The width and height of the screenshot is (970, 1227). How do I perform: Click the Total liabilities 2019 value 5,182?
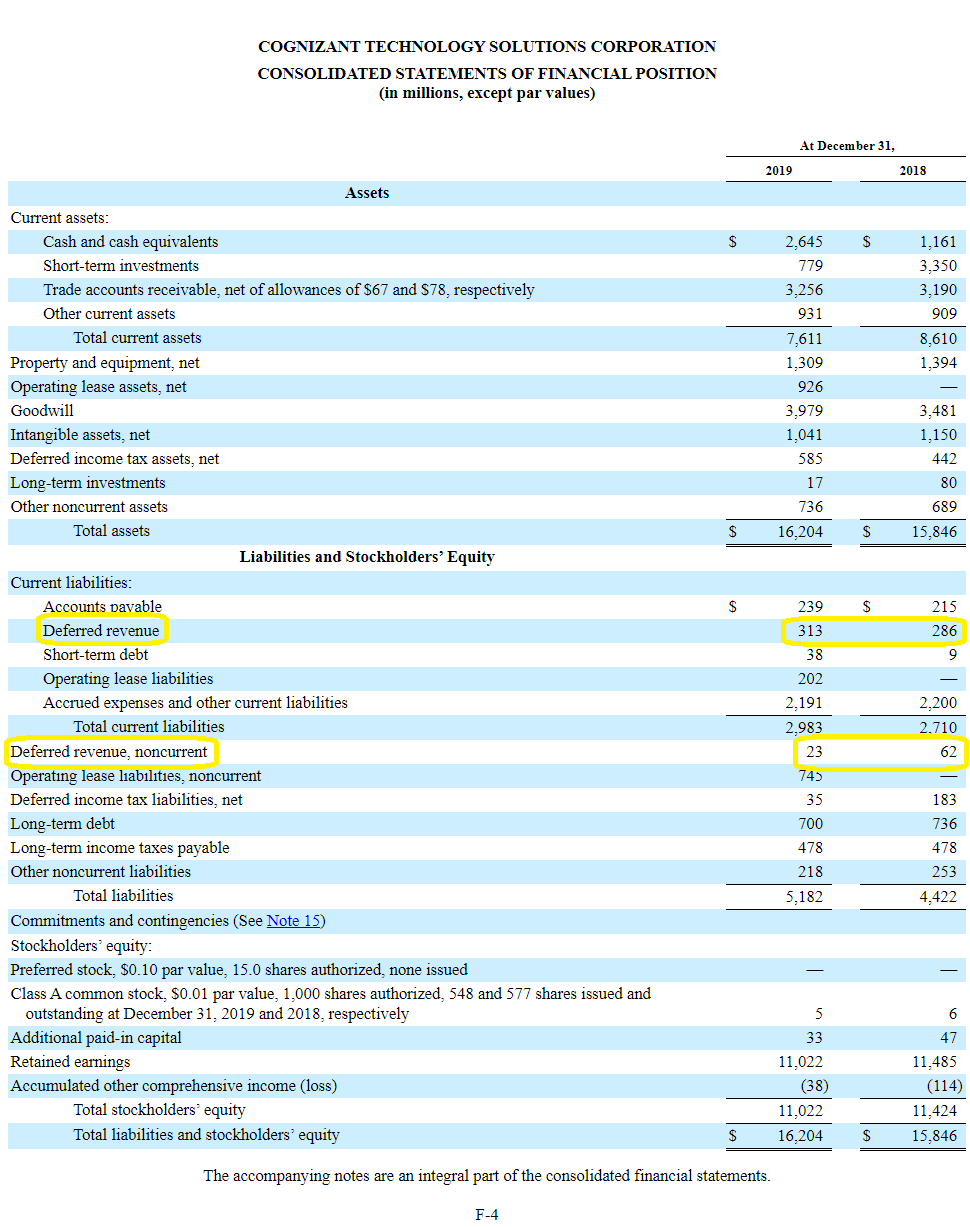[804, 897]
